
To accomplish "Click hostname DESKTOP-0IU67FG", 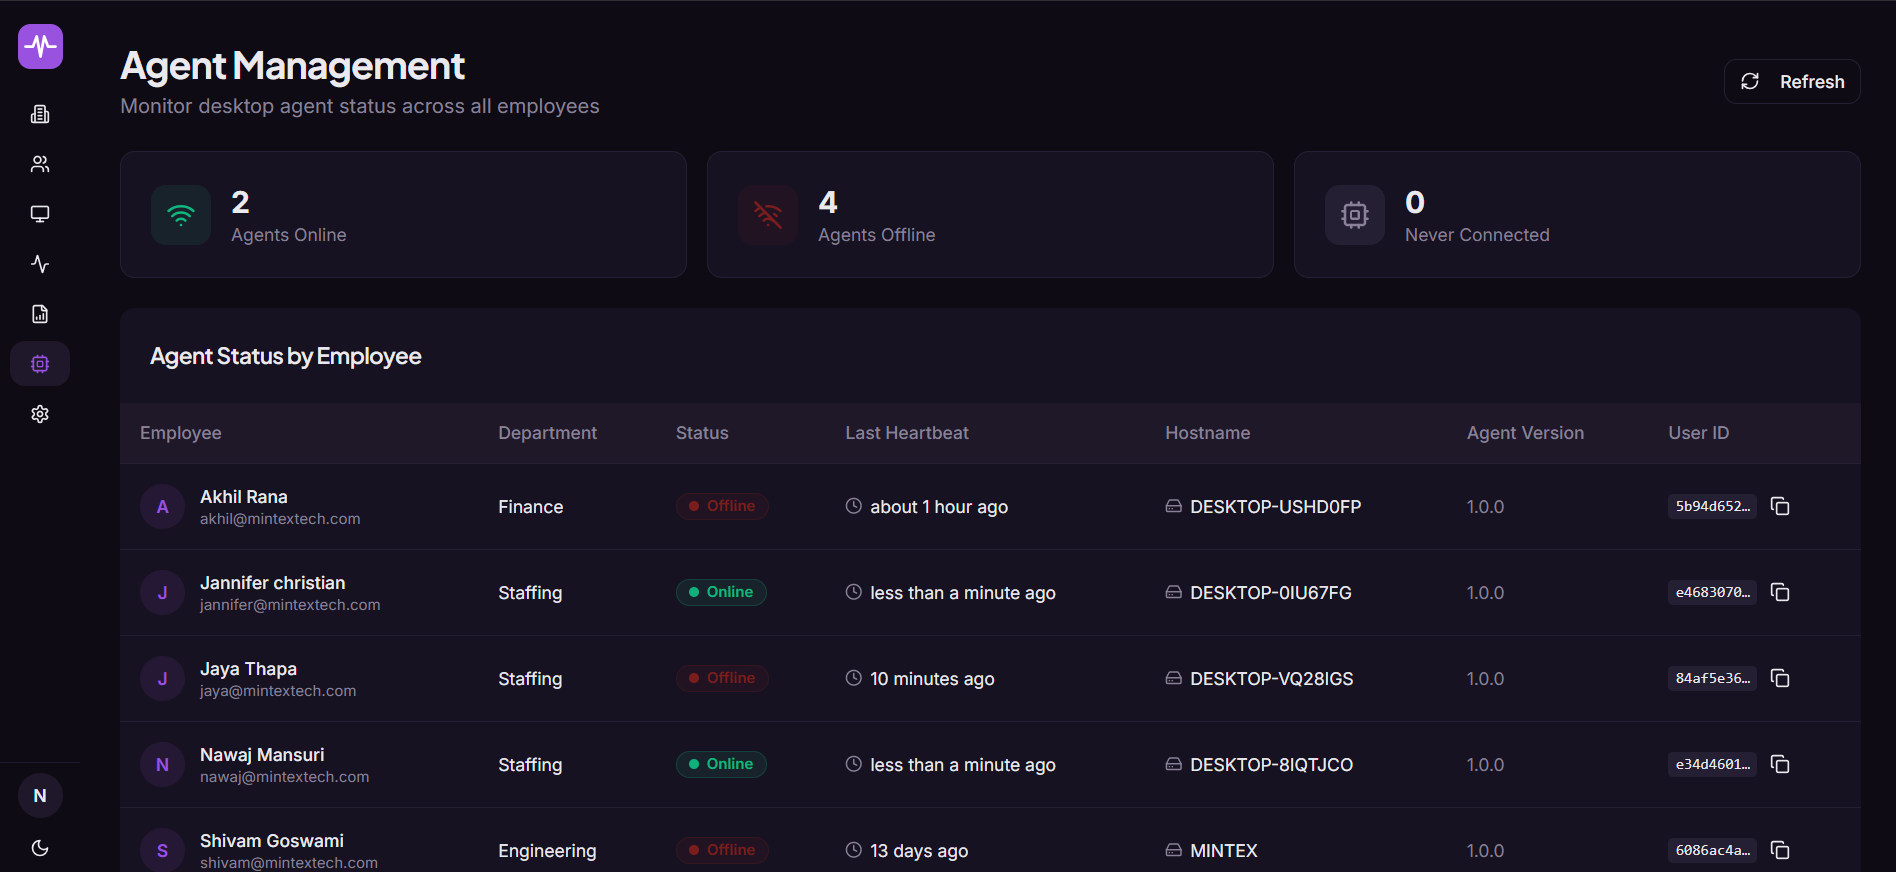I will [1270, 593].
